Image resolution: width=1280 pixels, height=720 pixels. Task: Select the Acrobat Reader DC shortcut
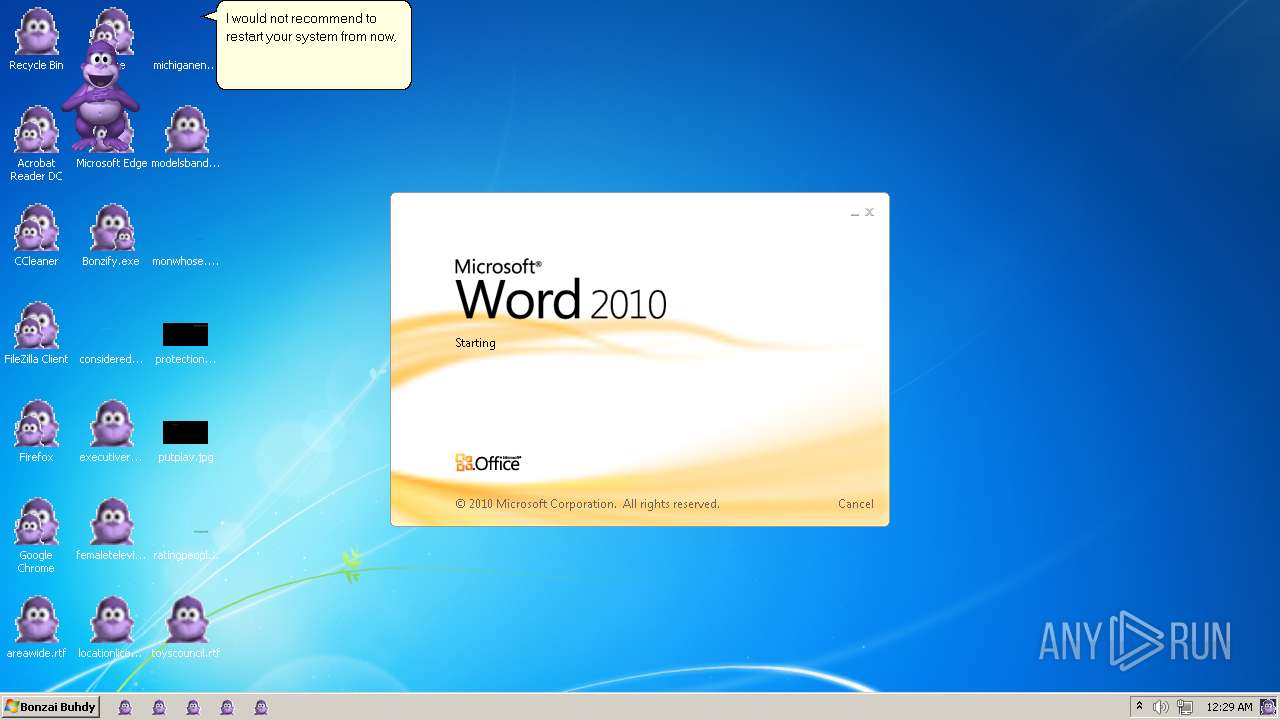coord(36,145)
